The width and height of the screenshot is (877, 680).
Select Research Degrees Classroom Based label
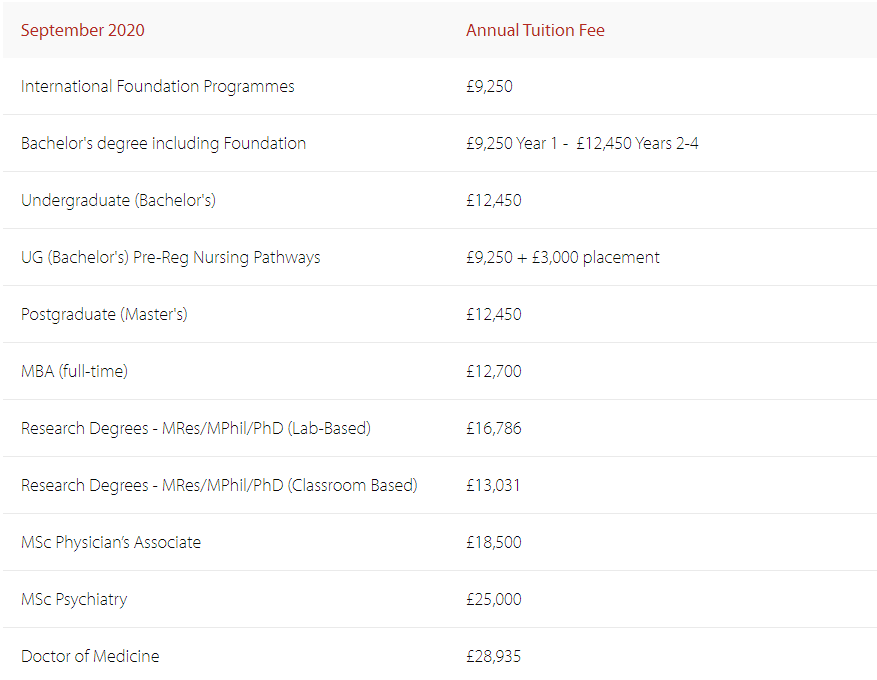[x=219, y=486]
